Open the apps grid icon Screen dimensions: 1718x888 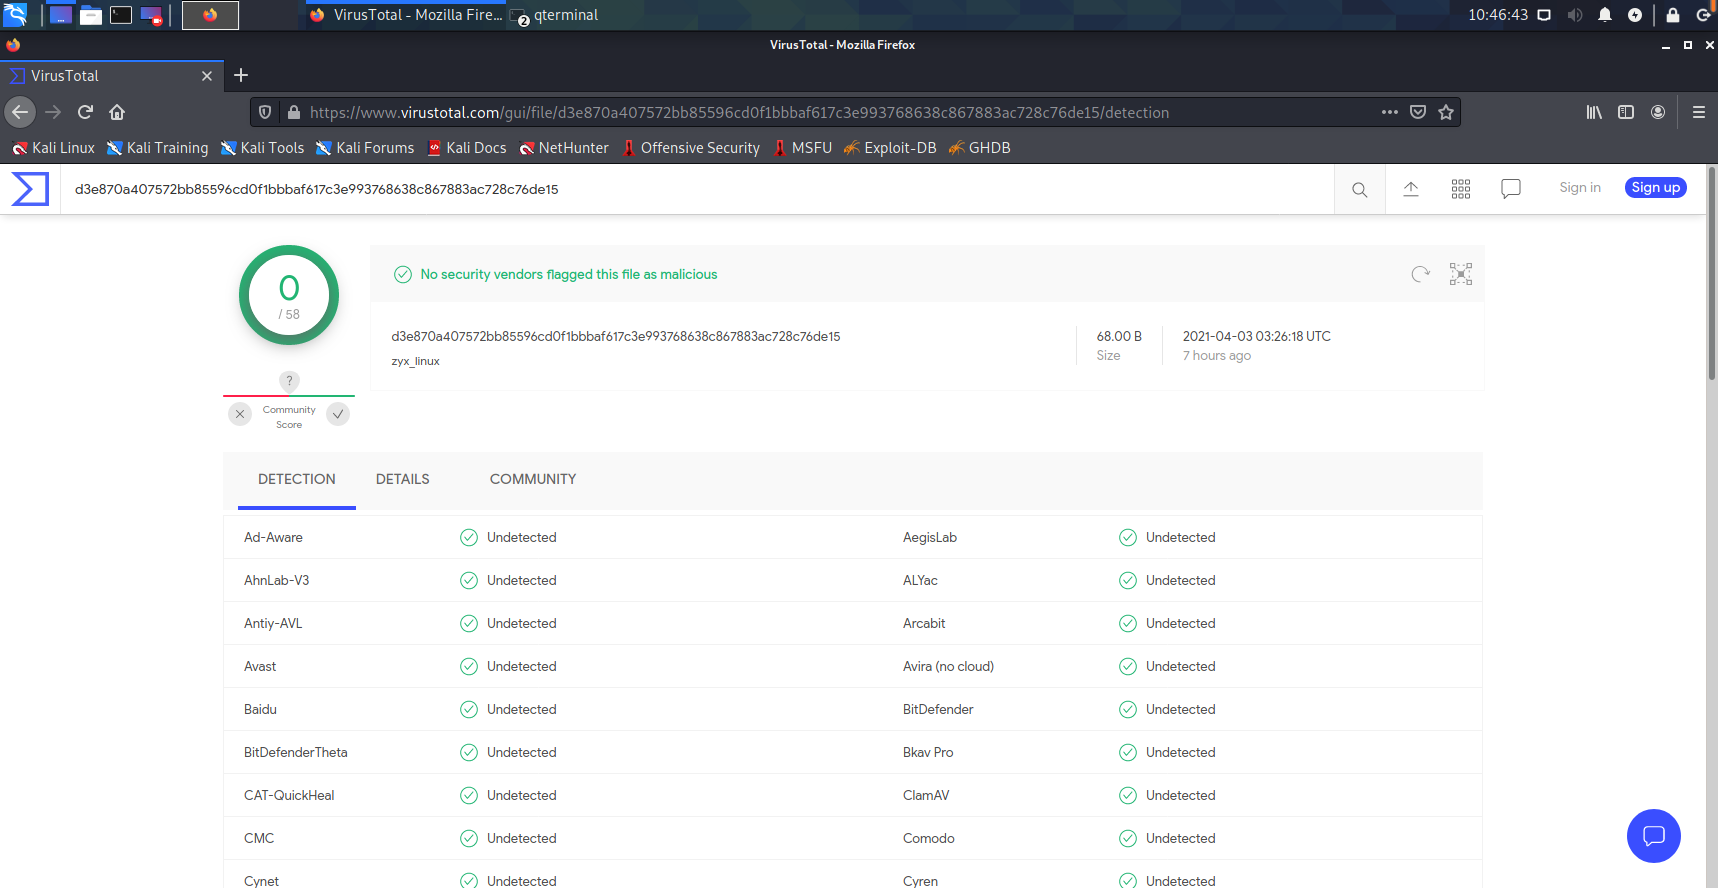(x=1461, y=189)
